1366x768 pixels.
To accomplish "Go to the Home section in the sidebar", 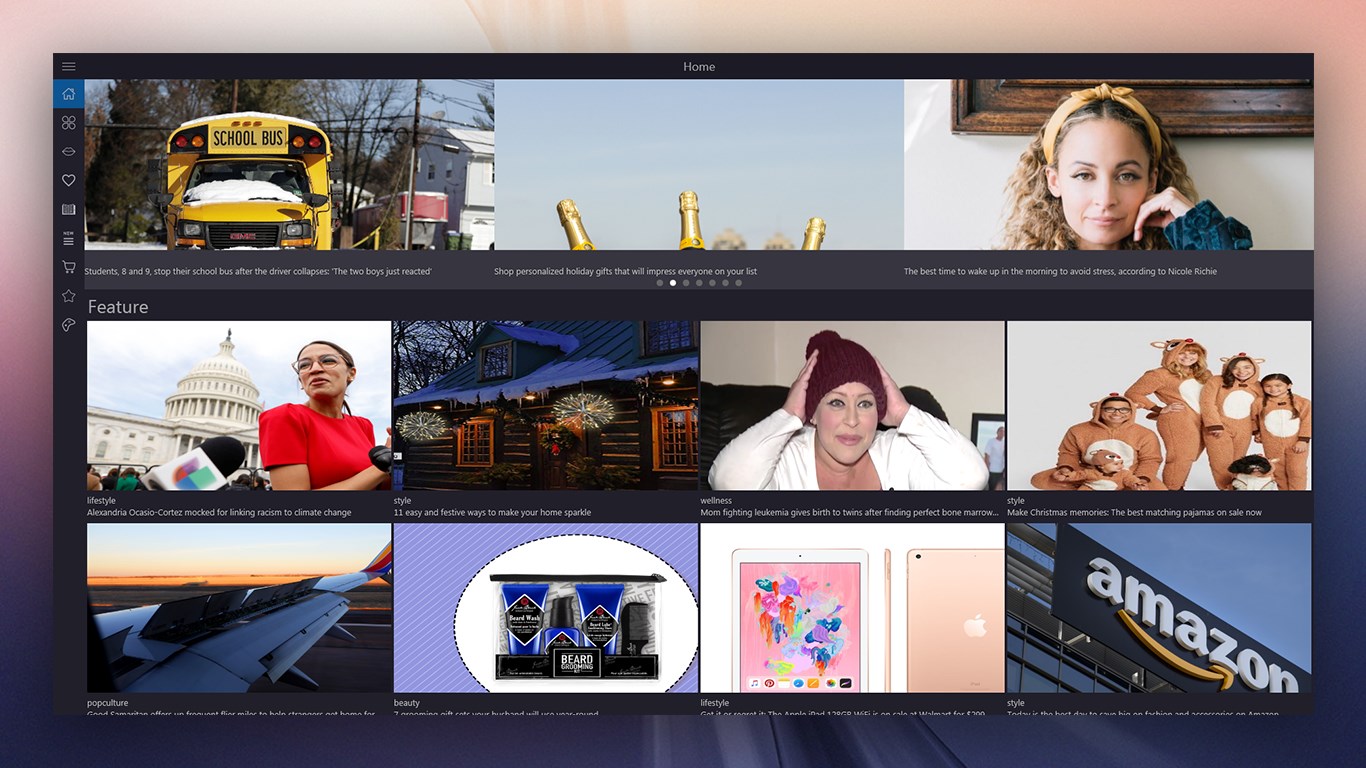I will [x=68, y=94].
